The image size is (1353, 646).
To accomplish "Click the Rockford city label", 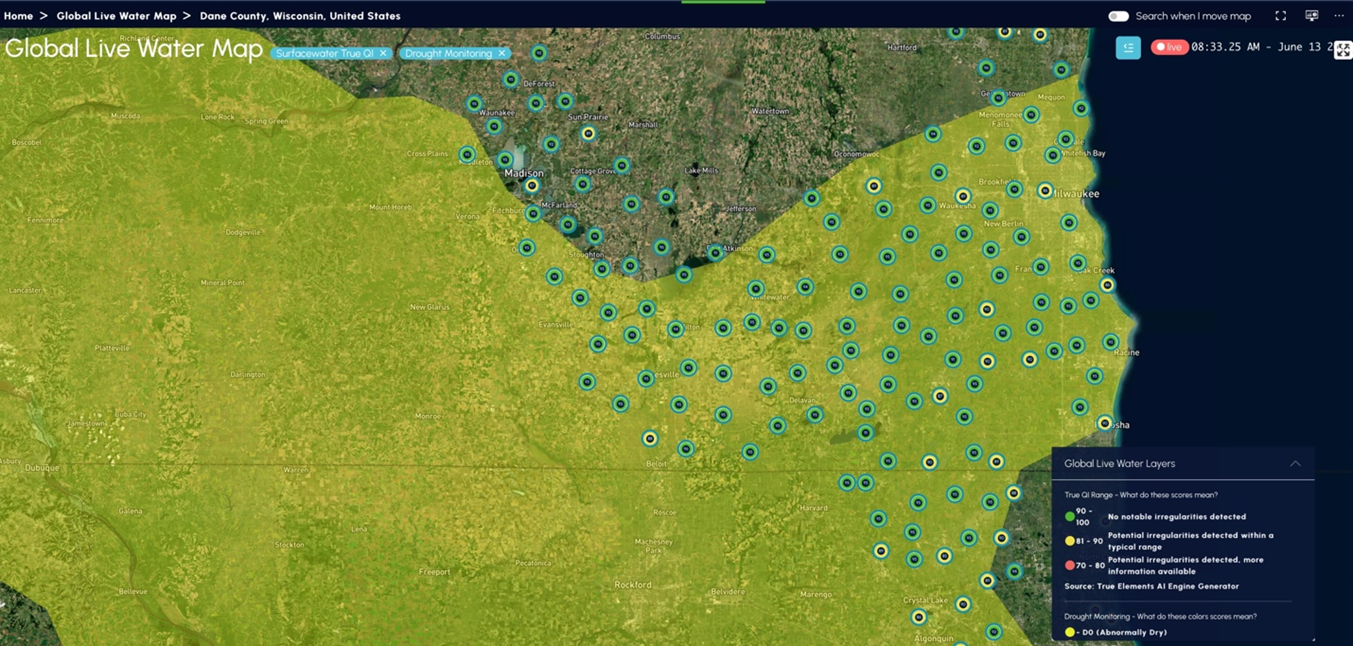I will coord(633,585).
